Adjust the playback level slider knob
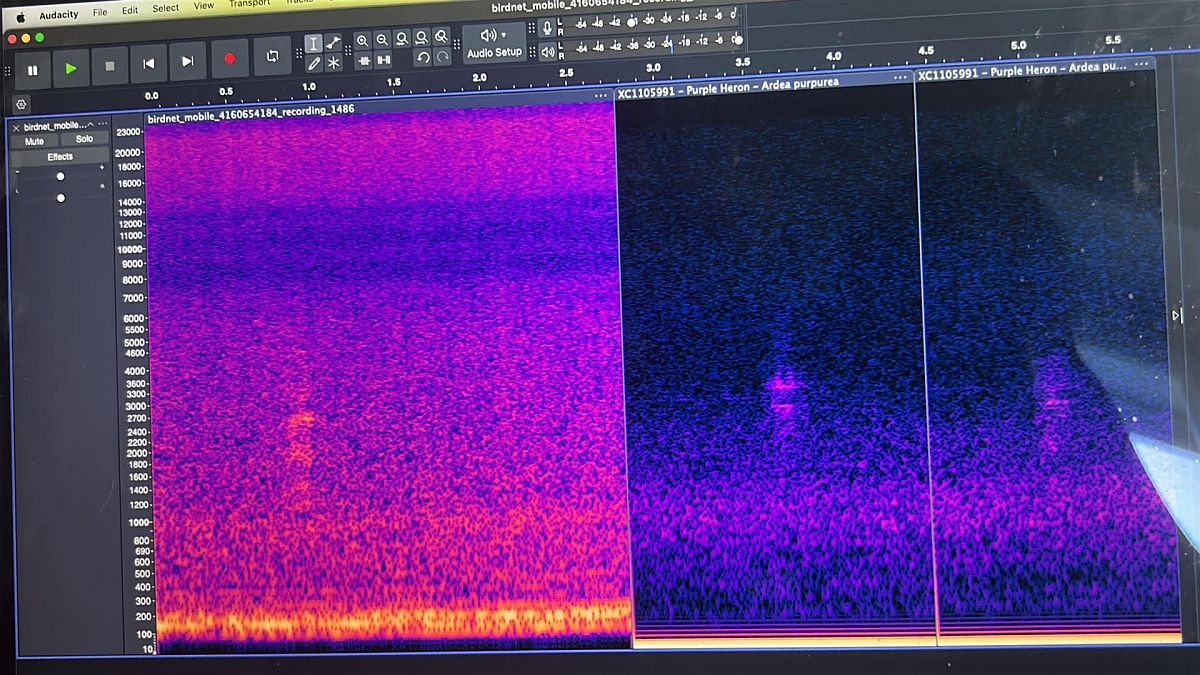This screenshot has width=1200, height=675. tap(738, 39)
